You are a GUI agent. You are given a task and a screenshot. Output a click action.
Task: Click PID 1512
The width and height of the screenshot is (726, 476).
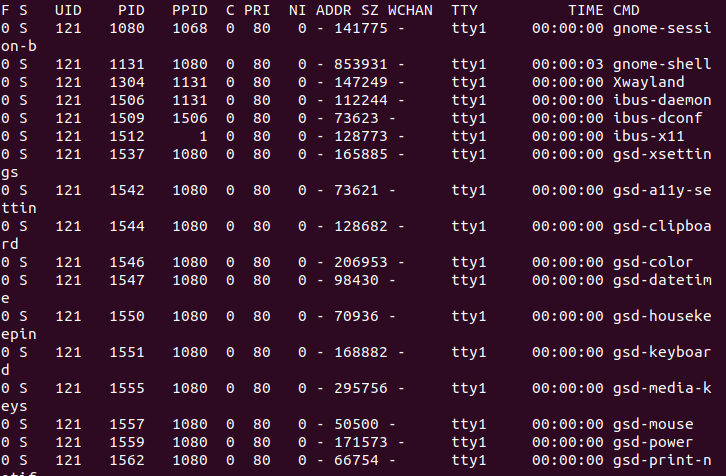(x=127, y=136)
